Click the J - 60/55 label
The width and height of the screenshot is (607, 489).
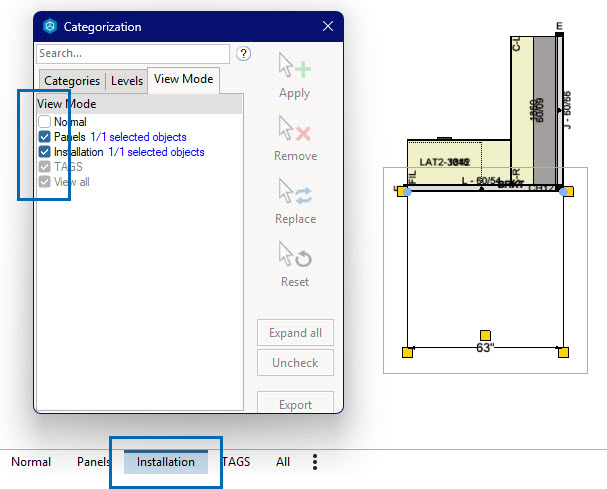[567, 110]
